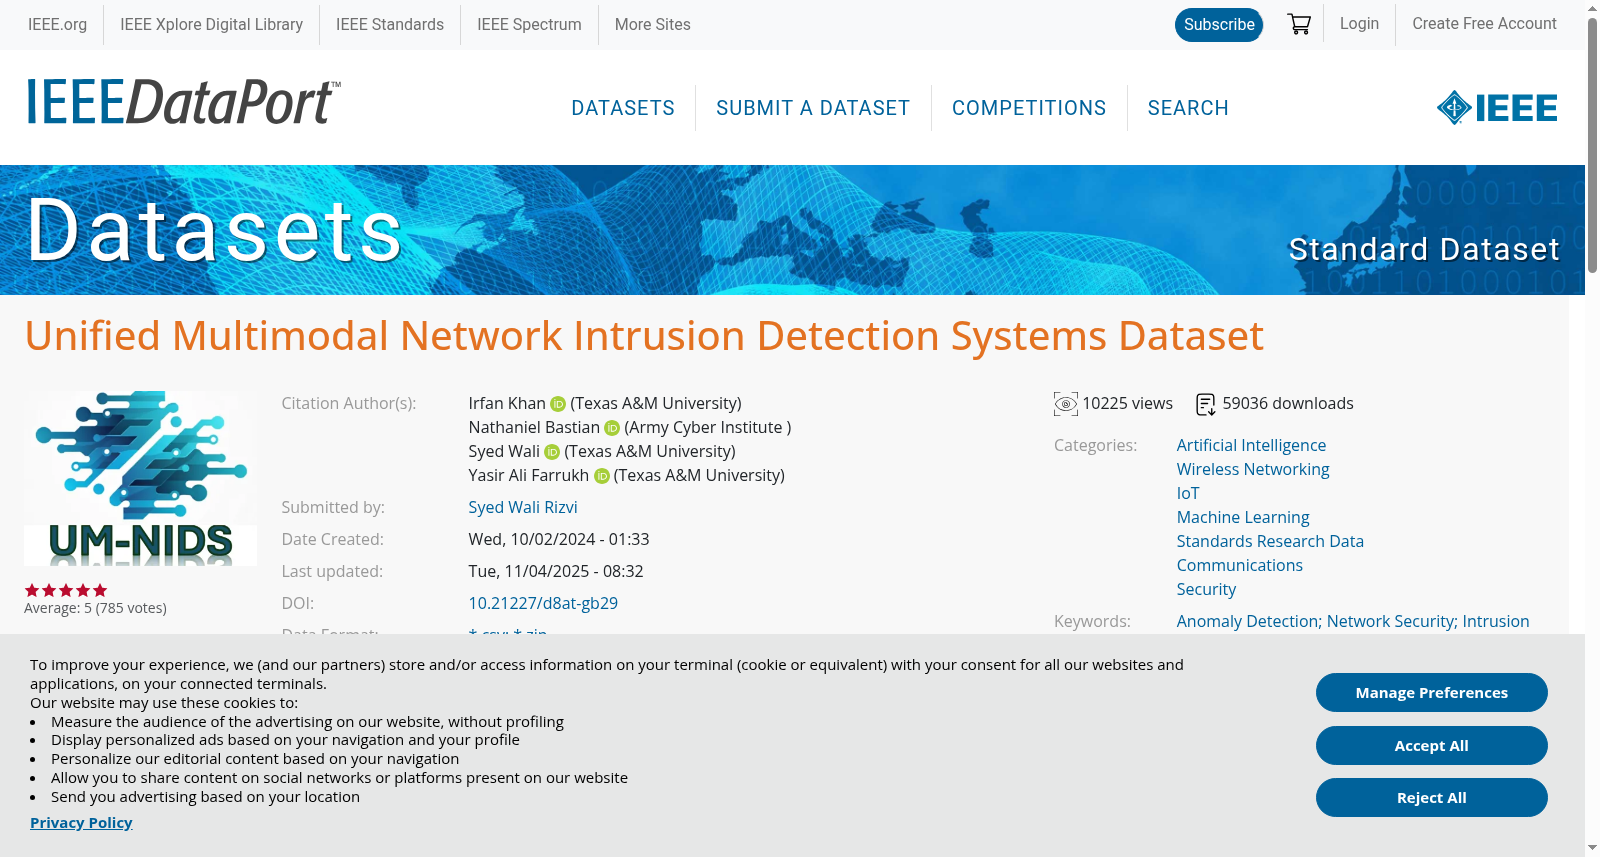Click '10225 views' text
Screen dimensions: 1600x857
(1127, 403)
